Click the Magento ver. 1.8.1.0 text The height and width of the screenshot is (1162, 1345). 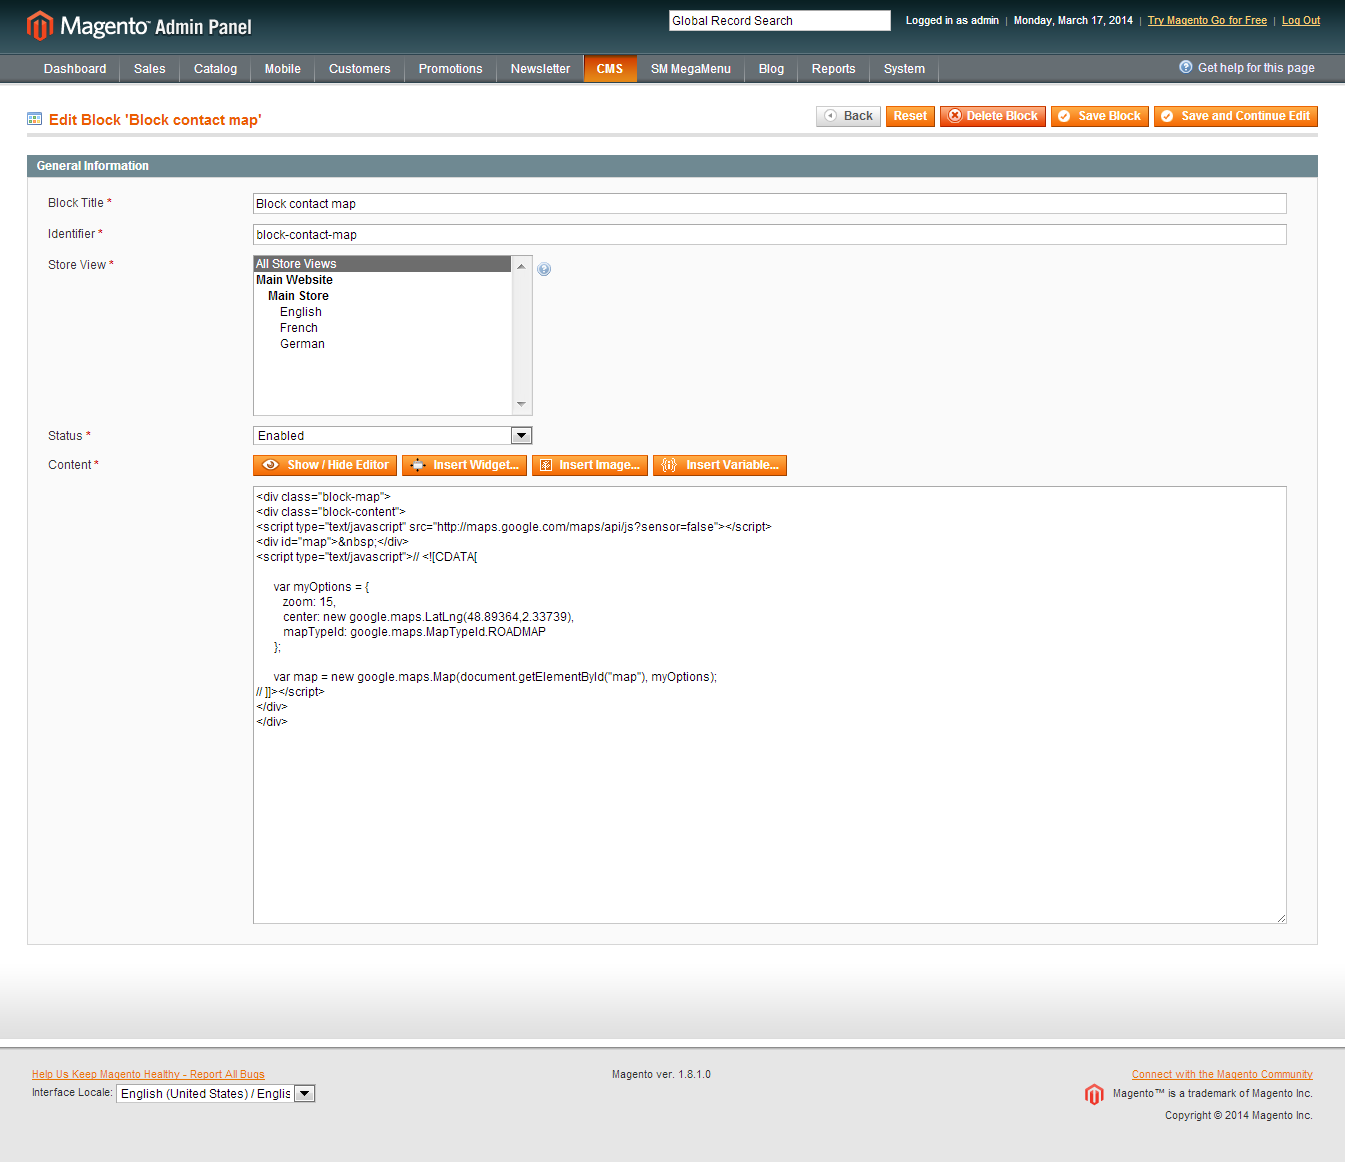click(661, 1074)
